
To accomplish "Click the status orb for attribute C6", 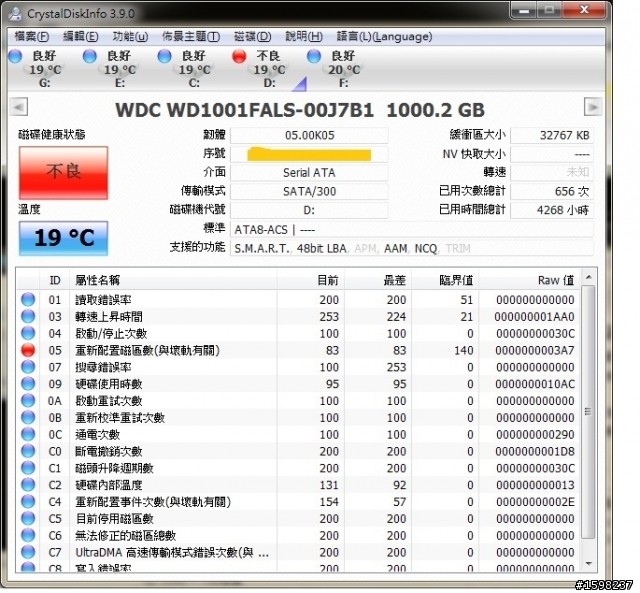I will (28, 535).
